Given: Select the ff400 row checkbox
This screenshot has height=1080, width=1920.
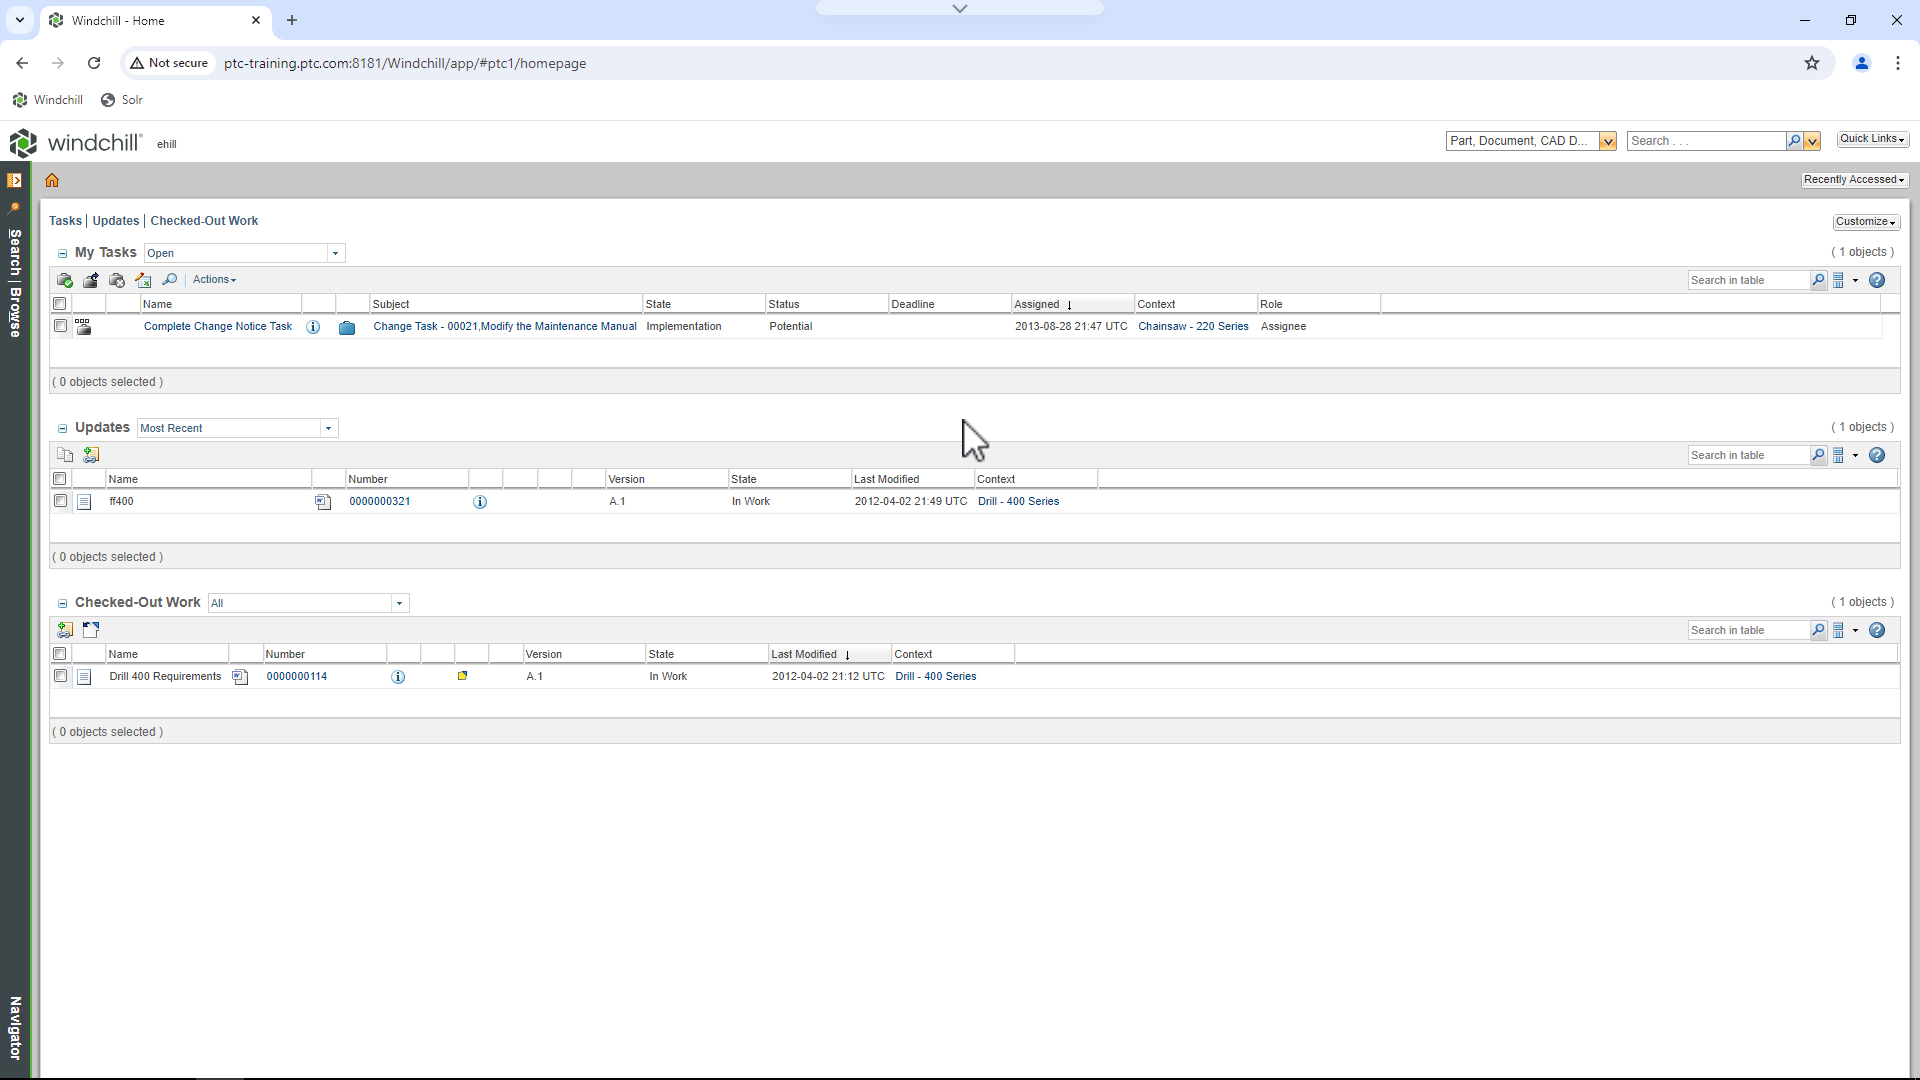Looking at the screenshot, I should (60, 501).
